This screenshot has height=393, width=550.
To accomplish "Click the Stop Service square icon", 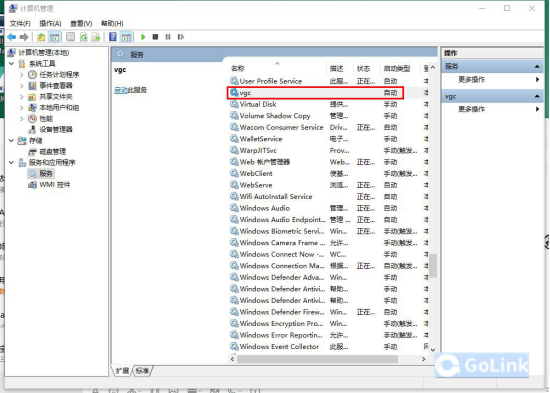I will 155,37.
